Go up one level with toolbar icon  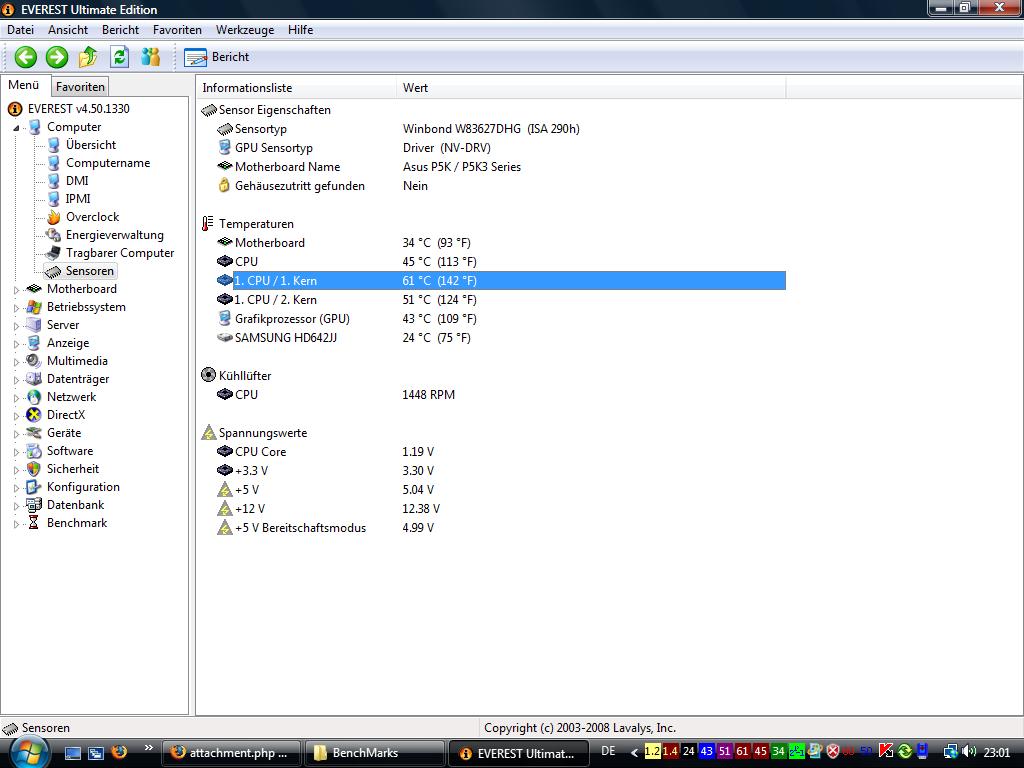[x=88, y=57]
